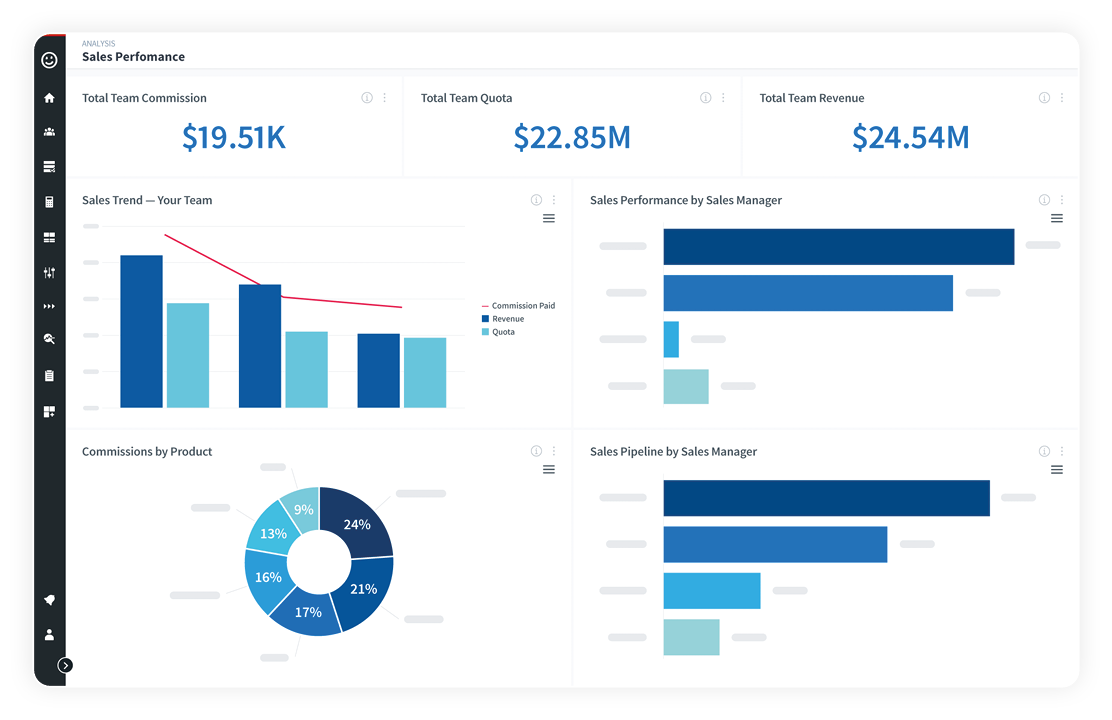Open hamburger menu for Sales Pipeline chart
This screenshot has width=1112, height=720.
1057,470
